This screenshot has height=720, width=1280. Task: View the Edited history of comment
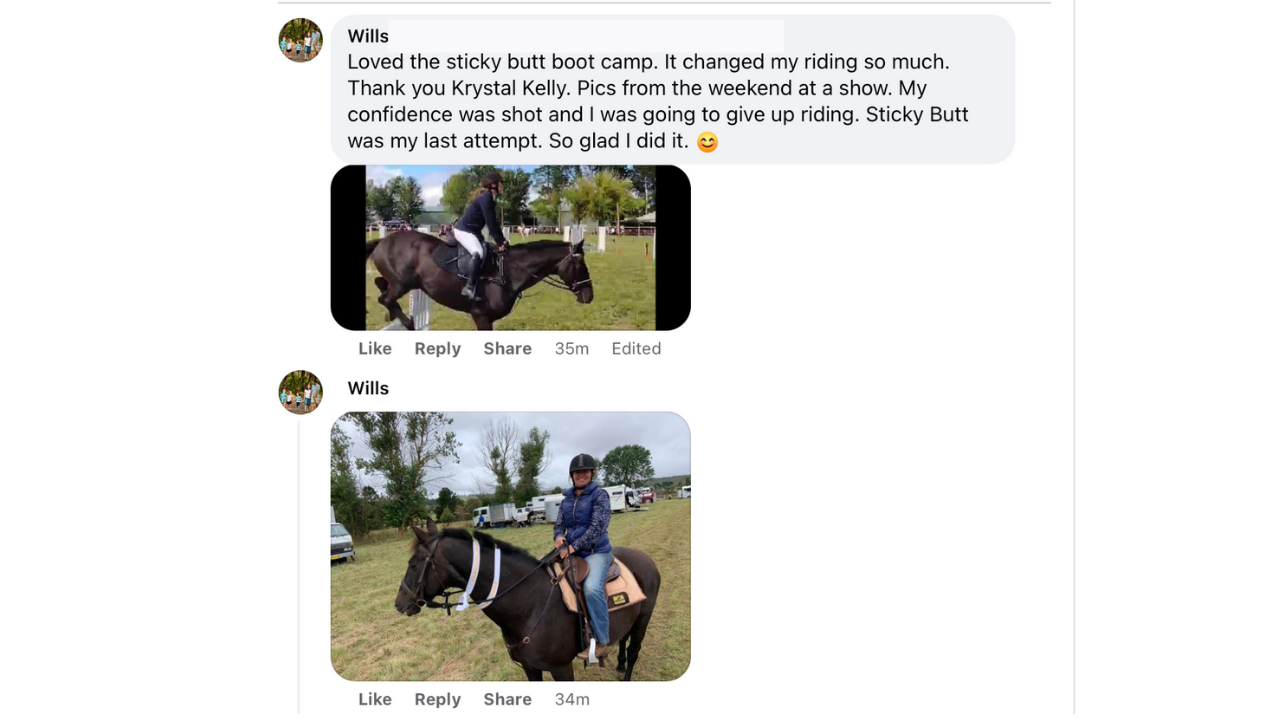(x=636, y=348)
